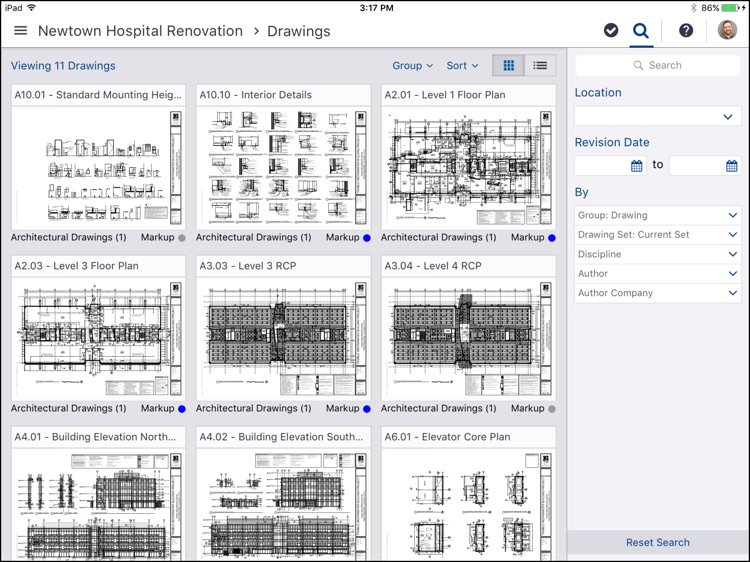The width and height of the screenshot is (750, 562).
Task: Open the hamburger navigation menu
Action: click(20, 31)
